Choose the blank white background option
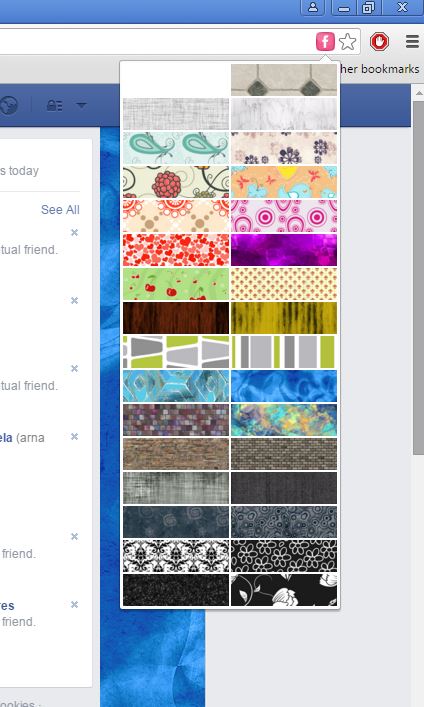 (176, 80)
